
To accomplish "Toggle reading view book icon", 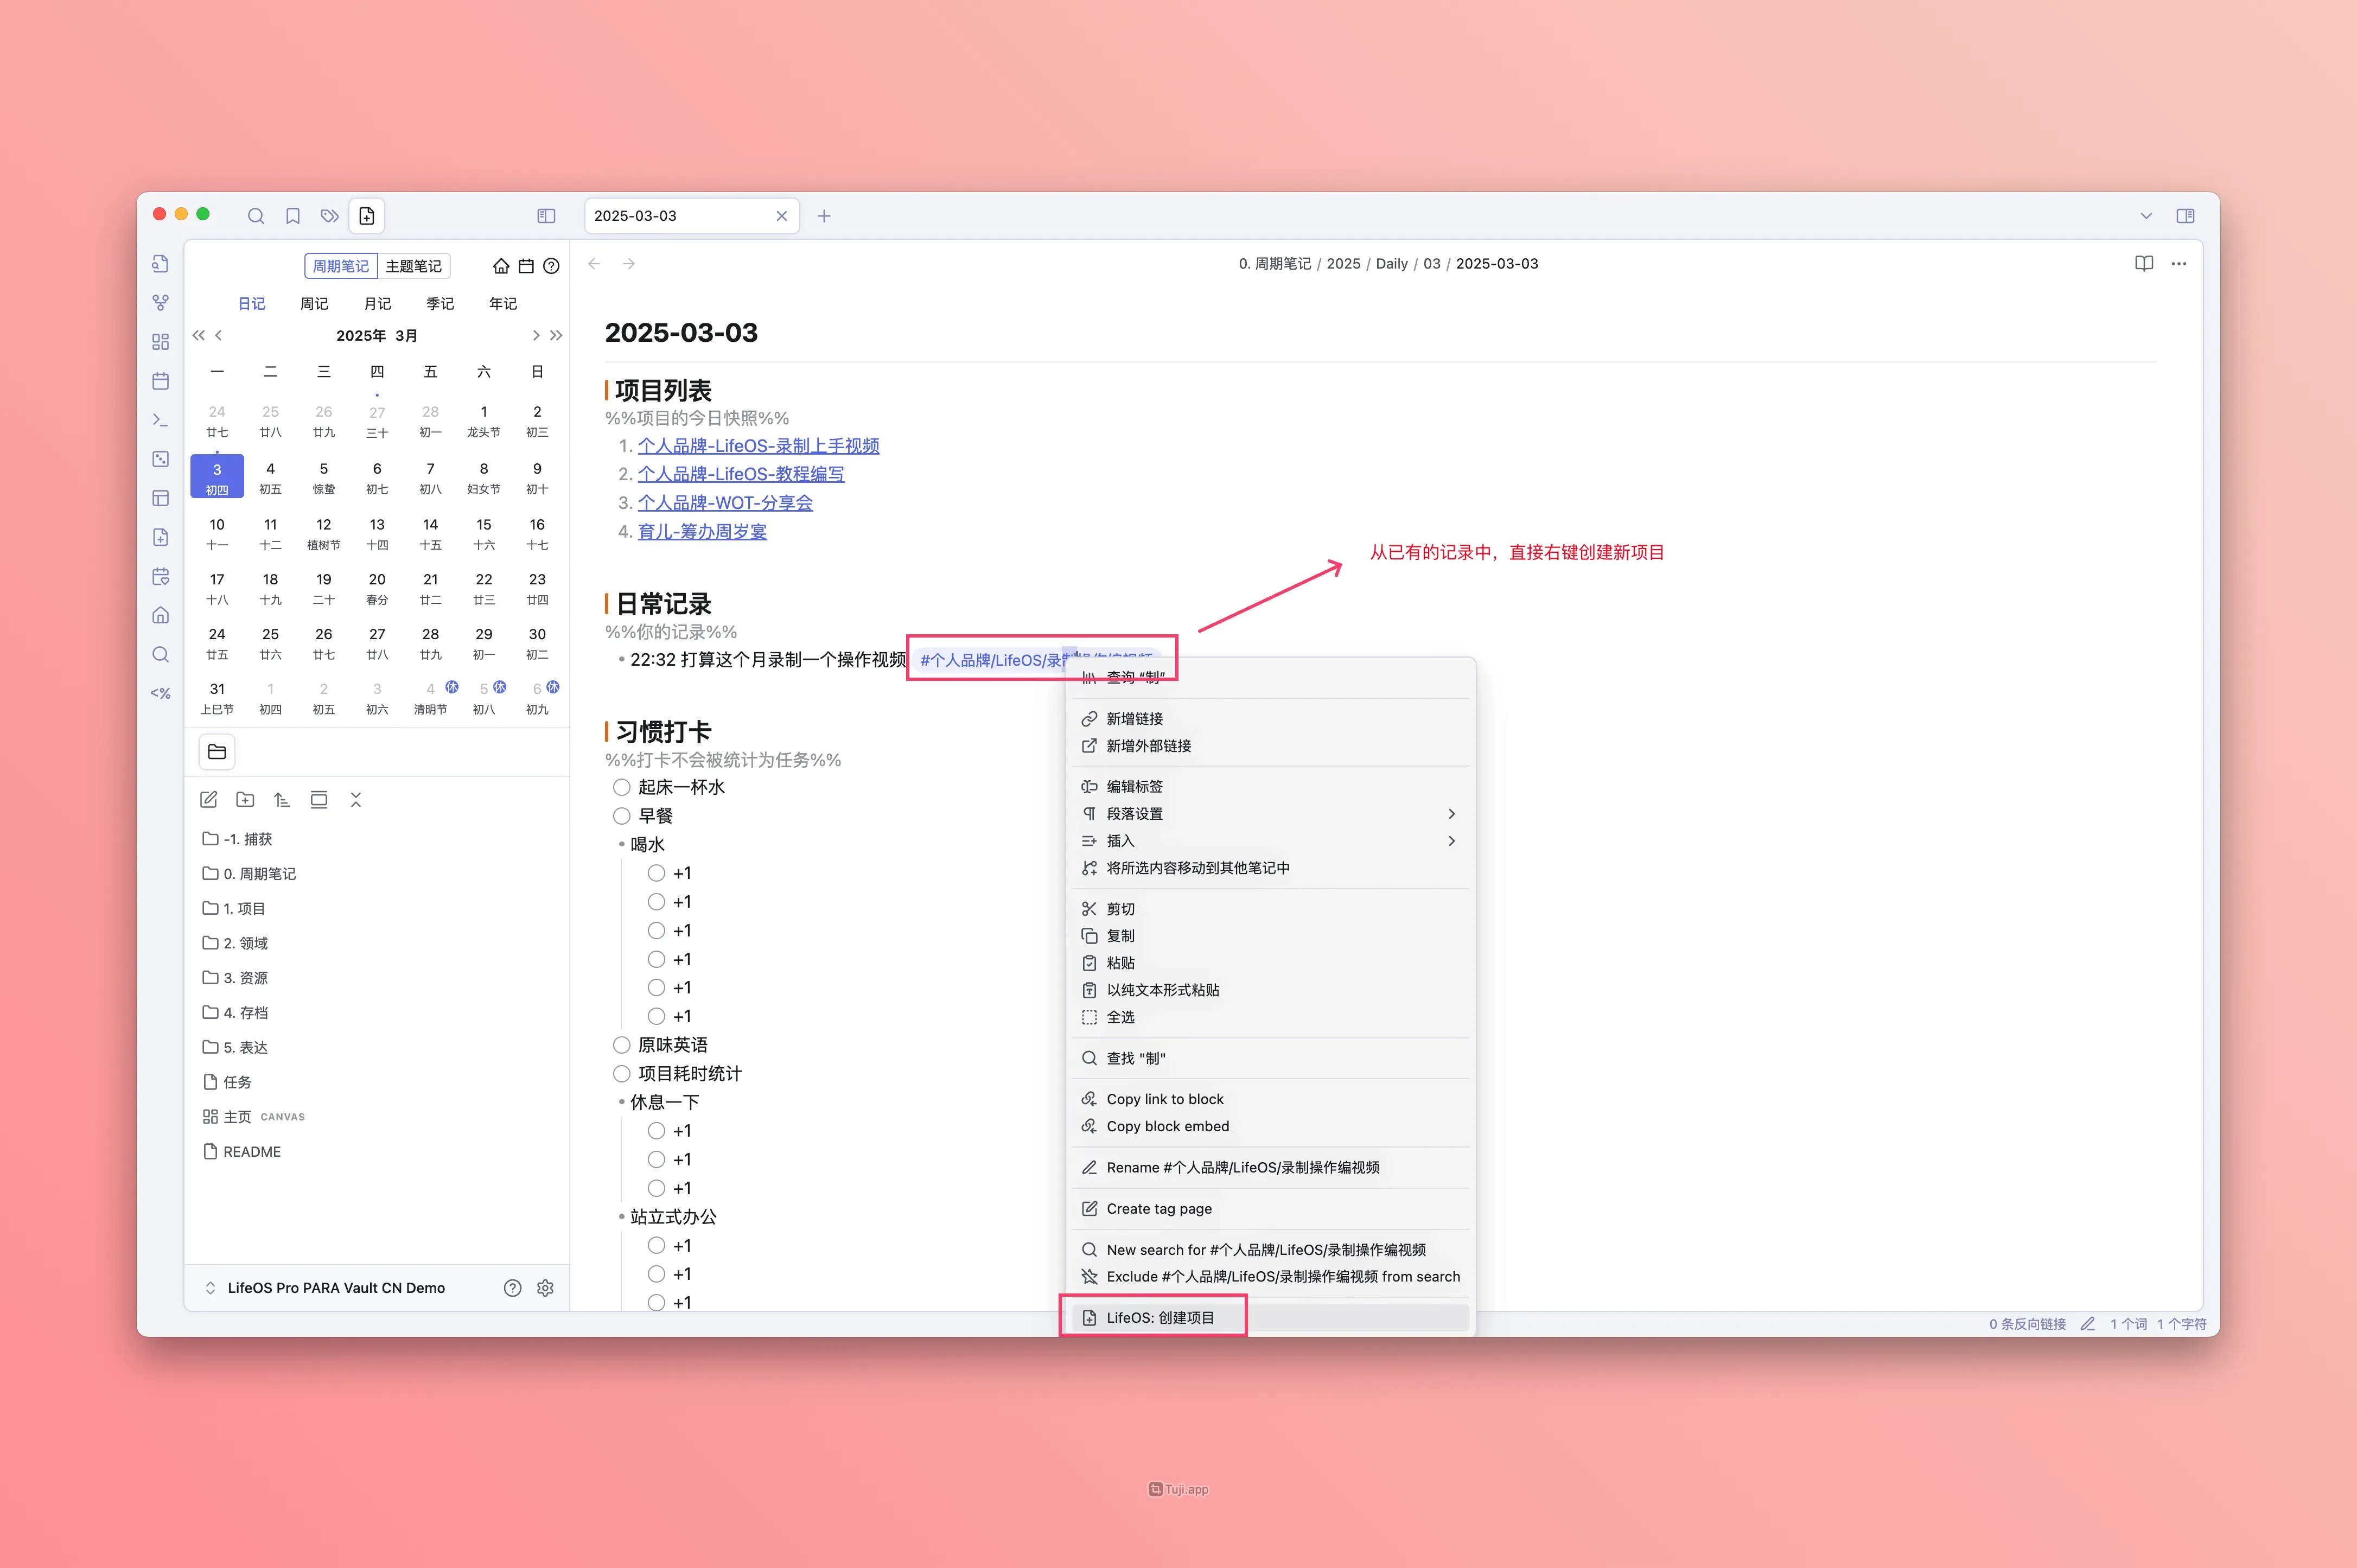I will (2143, 264).
